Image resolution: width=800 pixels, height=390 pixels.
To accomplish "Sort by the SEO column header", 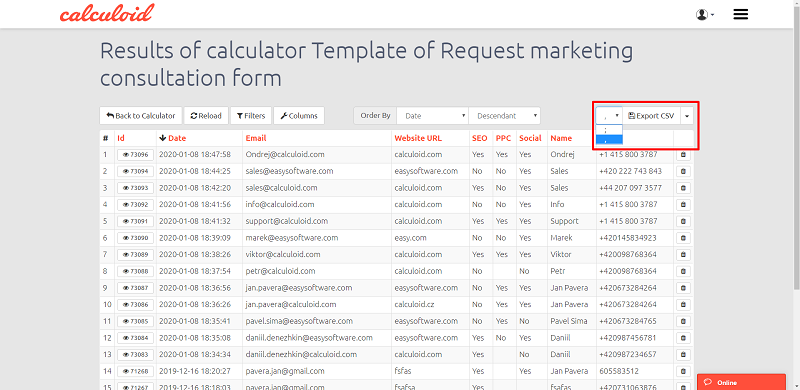I will tap(480, 138).
